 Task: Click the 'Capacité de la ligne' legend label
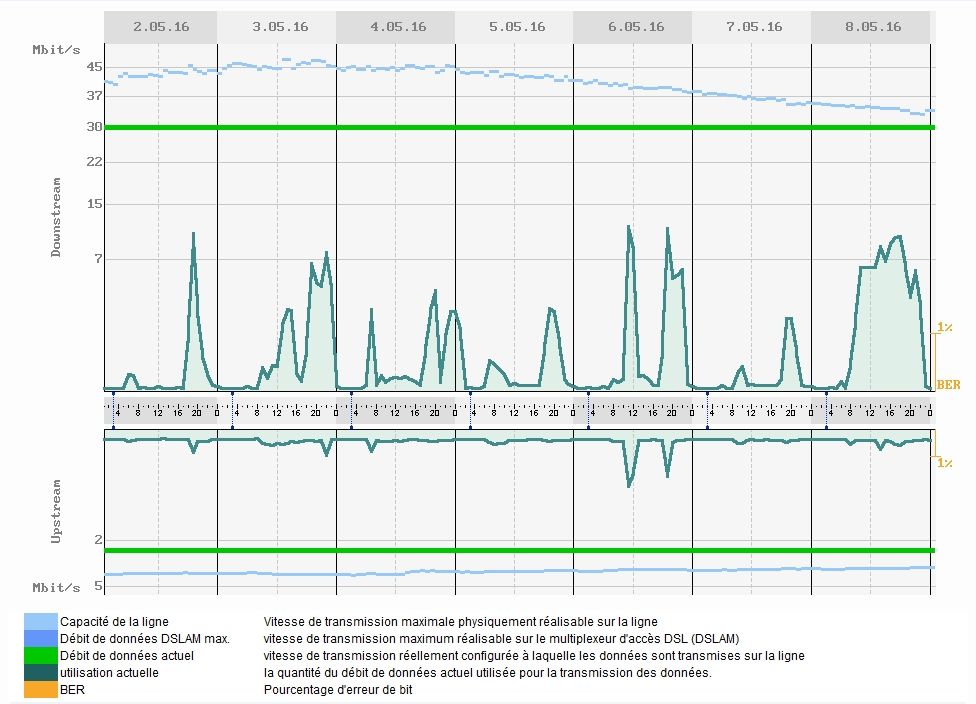[x=114, y=621]
